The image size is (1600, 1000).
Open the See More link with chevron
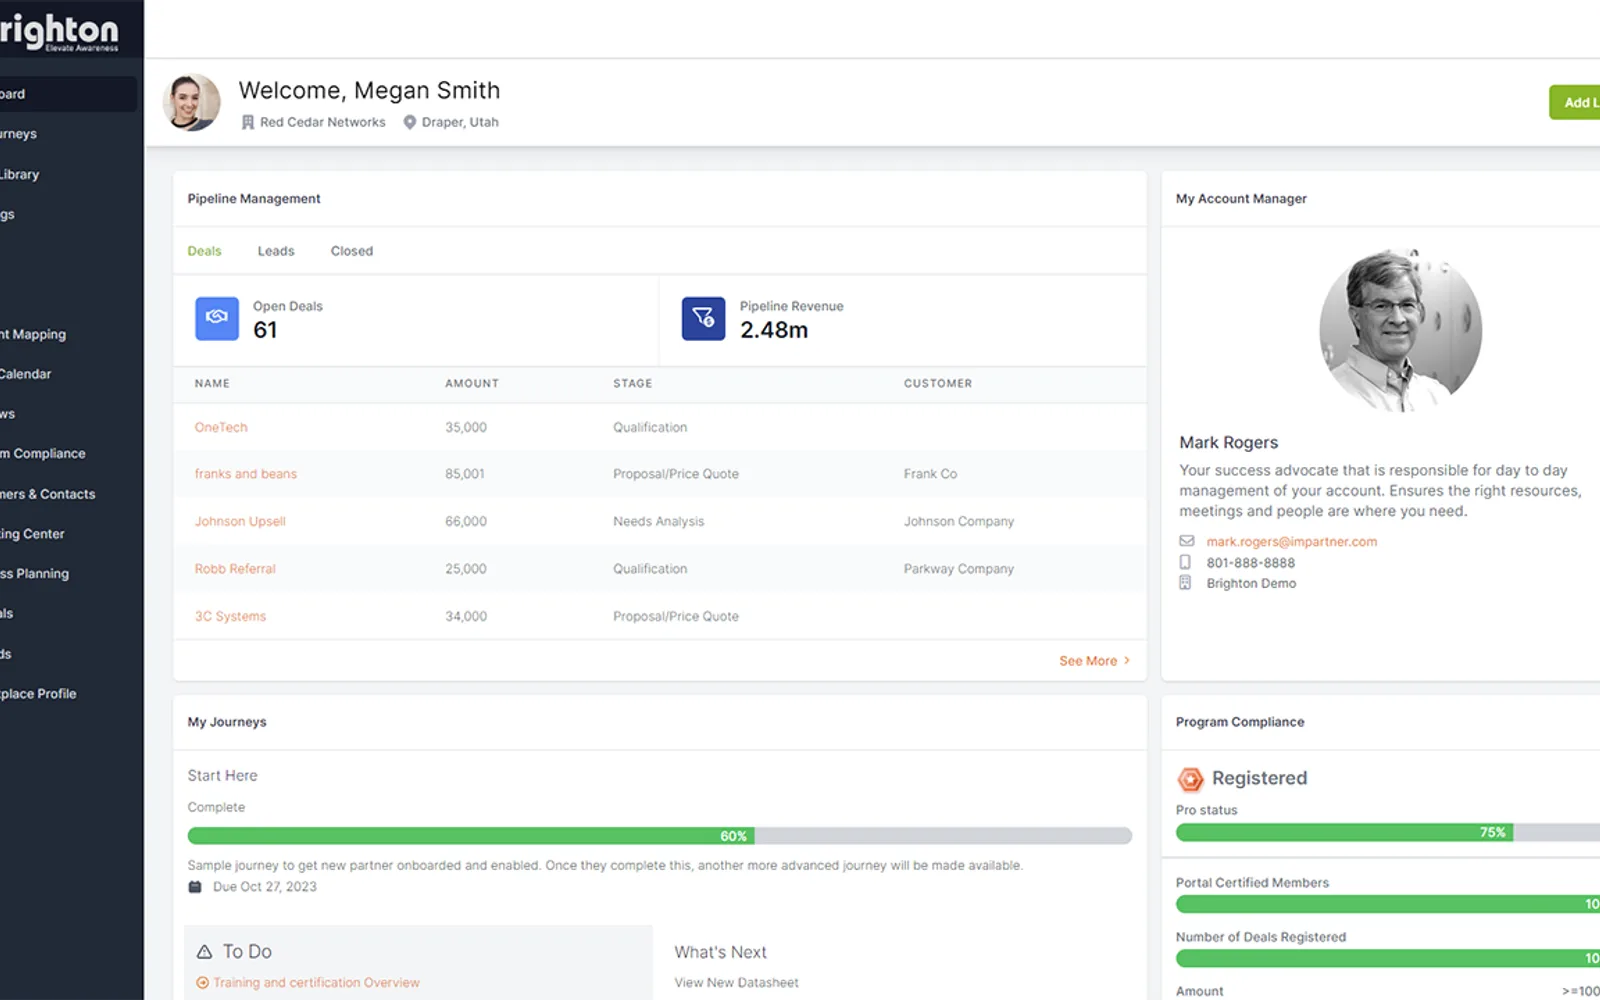[1095, 661]
